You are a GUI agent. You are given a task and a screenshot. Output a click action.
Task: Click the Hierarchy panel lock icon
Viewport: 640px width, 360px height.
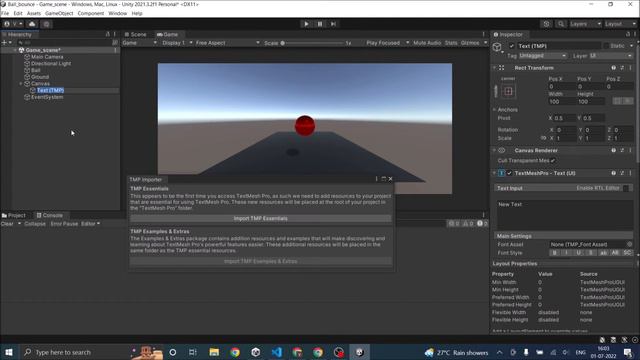pos(108,34)
